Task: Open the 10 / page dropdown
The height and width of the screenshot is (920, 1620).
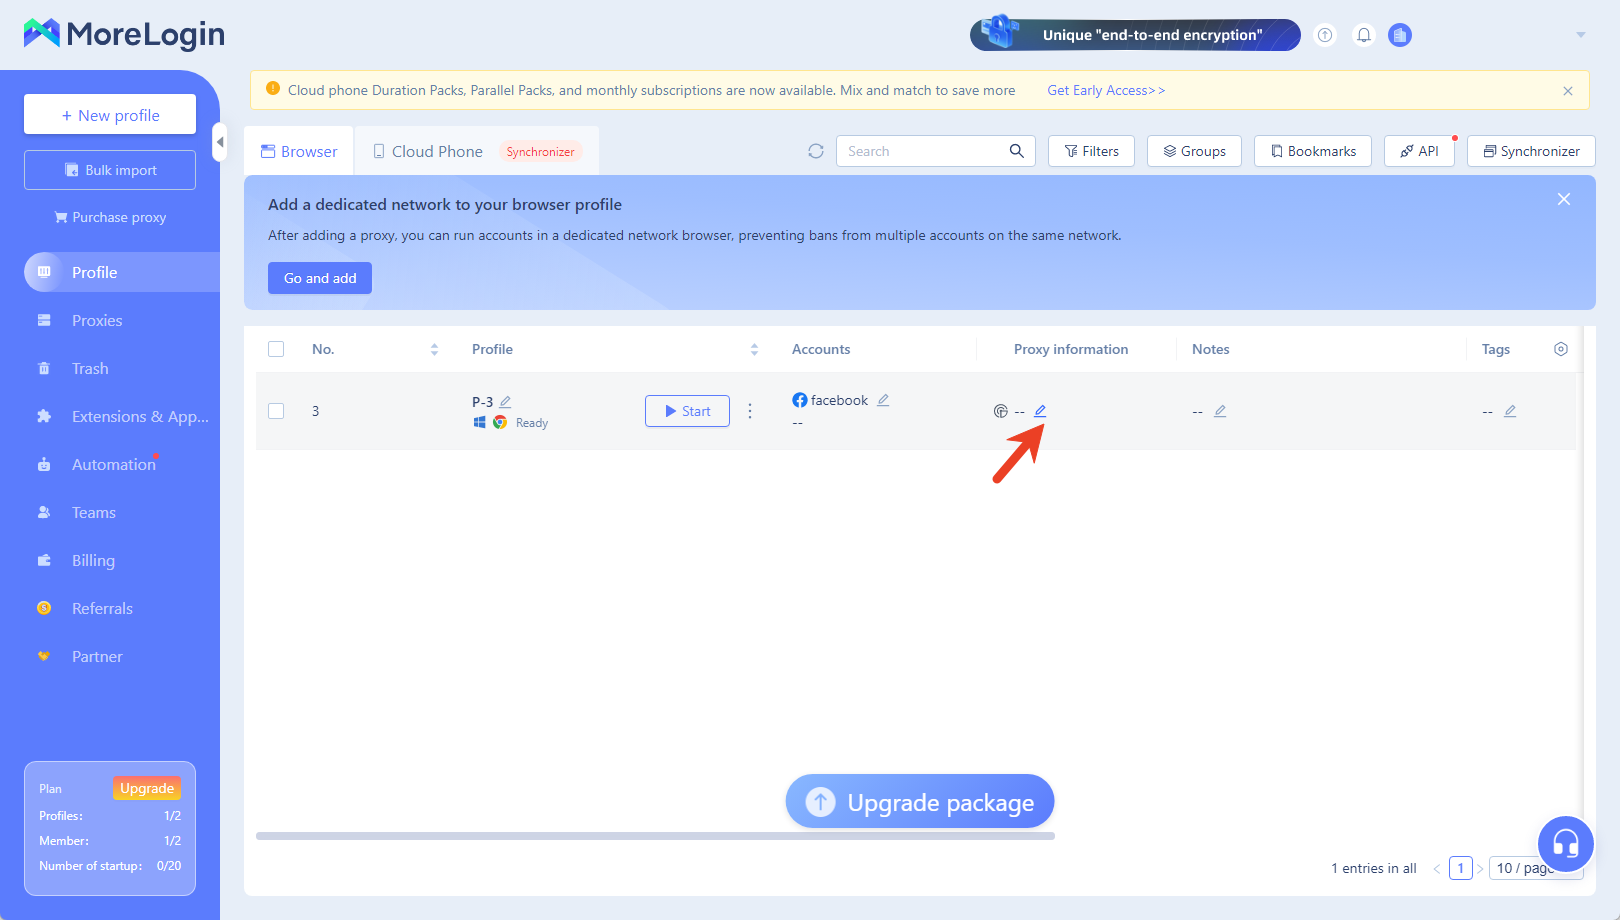Action: tap(1525, 868)
